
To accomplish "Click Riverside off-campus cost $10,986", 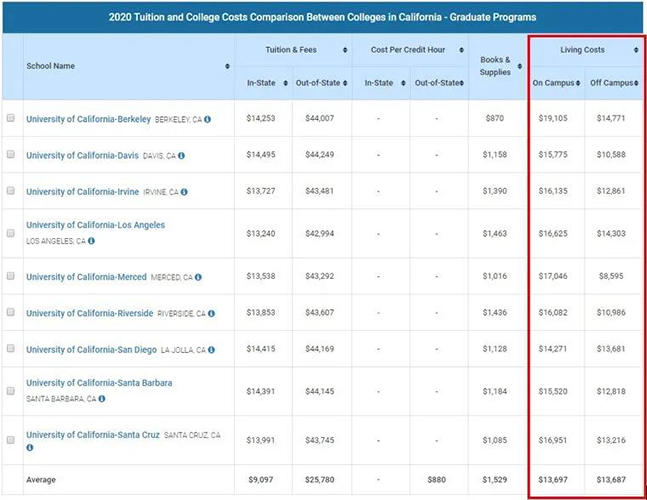I will point(611,313).
